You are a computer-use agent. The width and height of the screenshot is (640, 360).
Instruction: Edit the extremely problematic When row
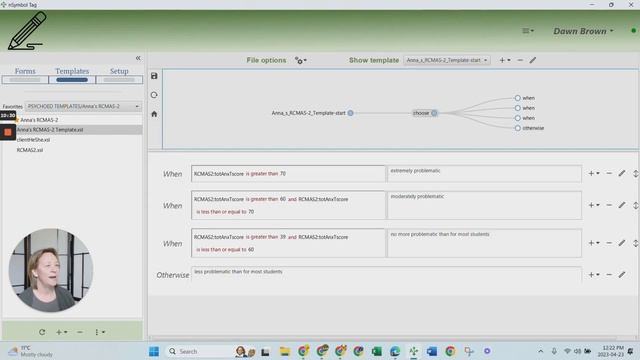(x=622, y=173)
